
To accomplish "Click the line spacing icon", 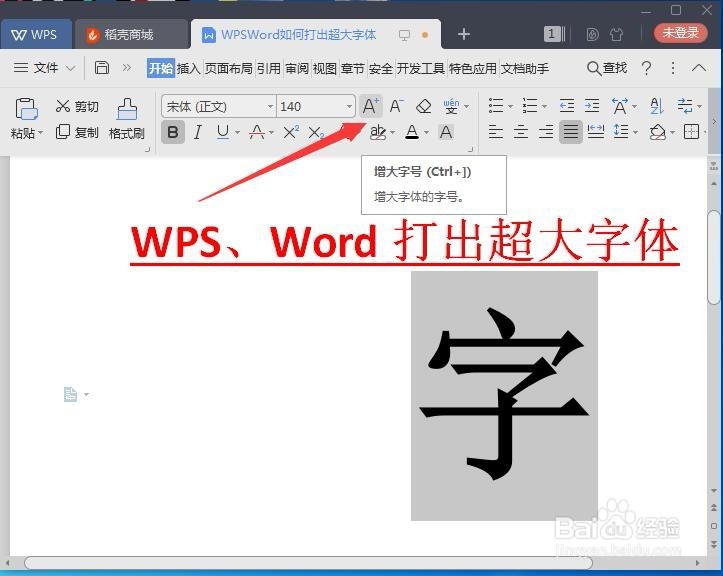I will pos(621,132).
